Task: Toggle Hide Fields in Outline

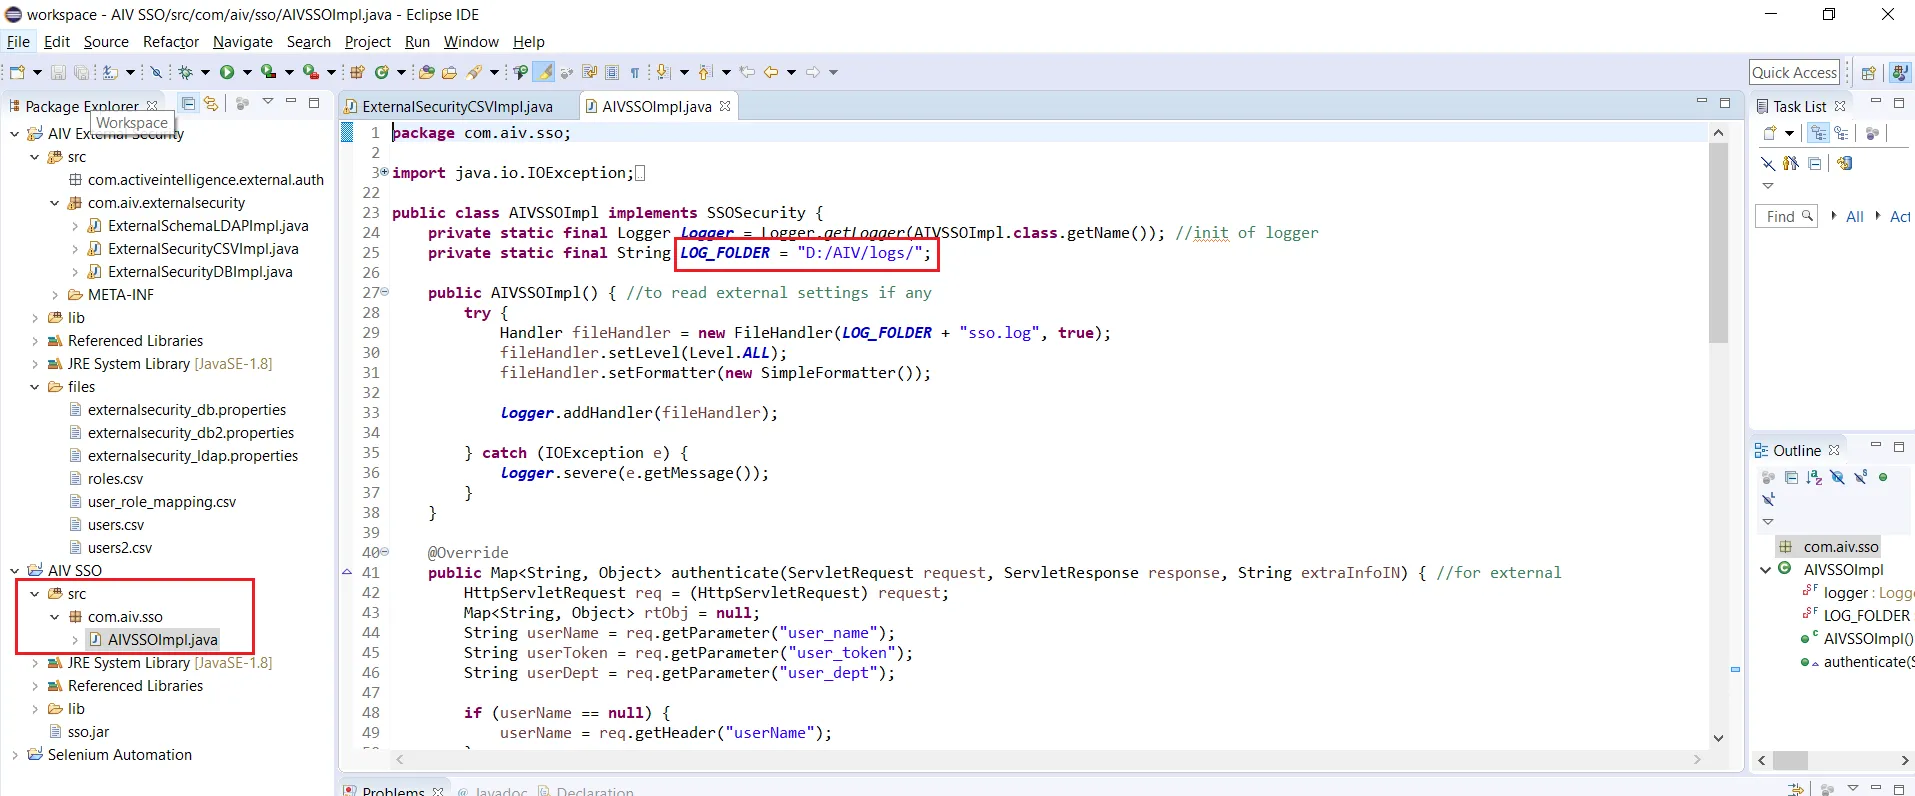Action: [x=1838, y=477]
